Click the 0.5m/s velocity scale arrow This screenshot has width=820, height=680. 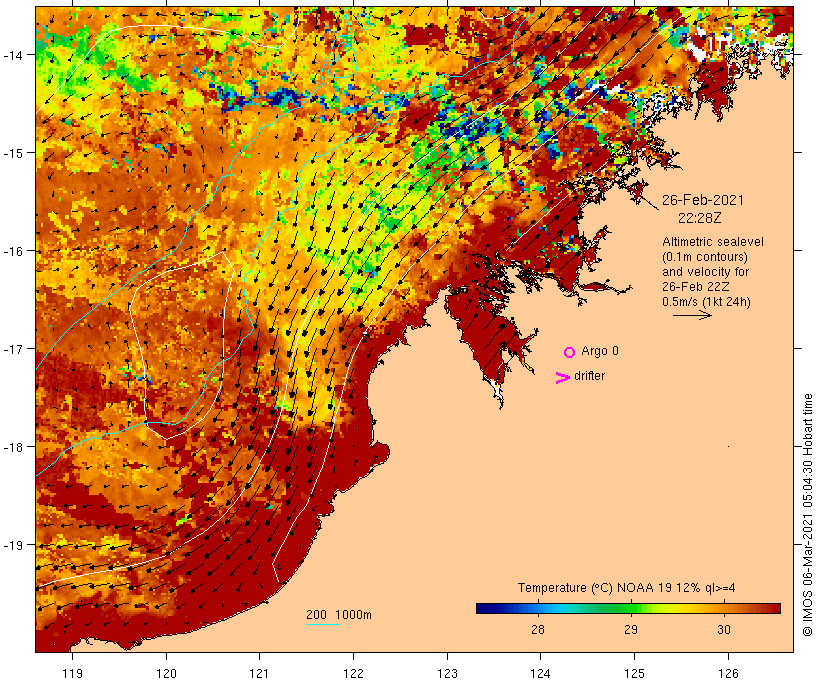pos(692,315)
